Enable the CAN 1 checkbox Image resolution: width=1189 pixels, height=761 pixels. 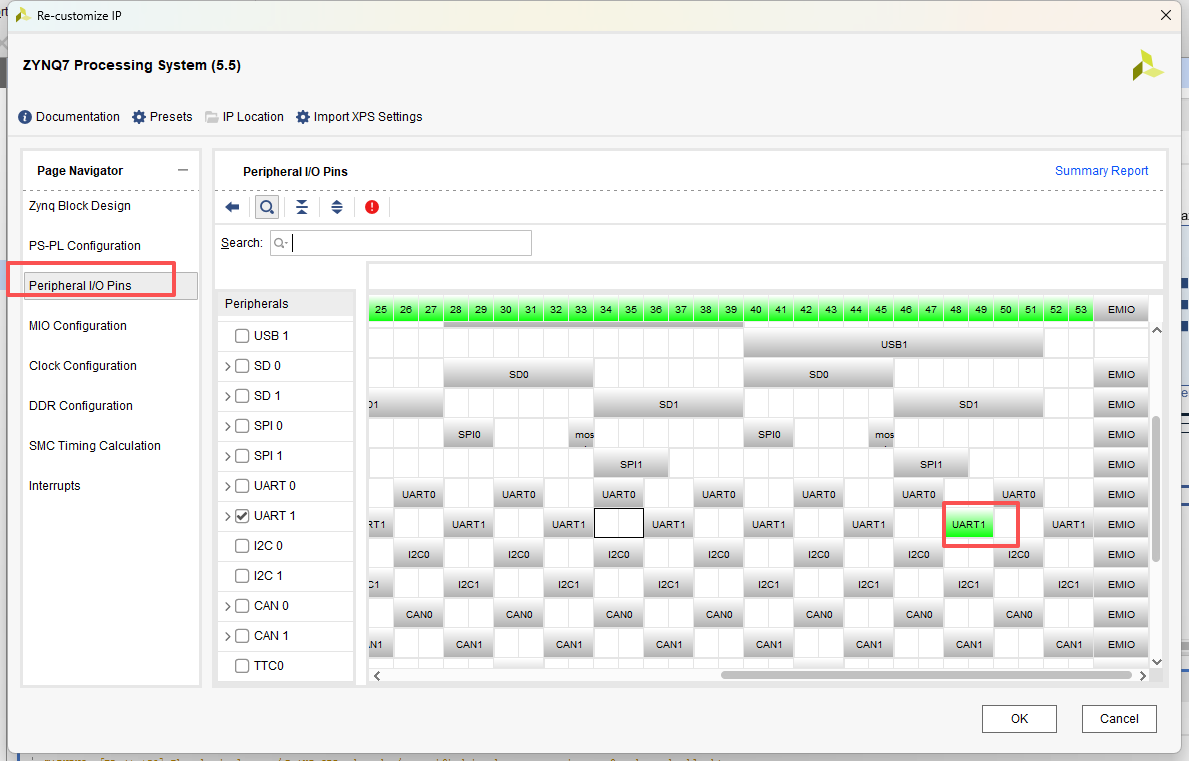tap(242, 636)
